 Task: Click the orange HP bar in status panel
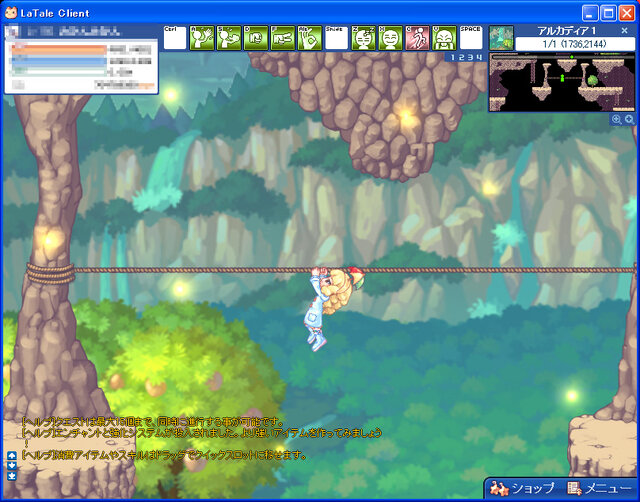click(x=59, y=50)
